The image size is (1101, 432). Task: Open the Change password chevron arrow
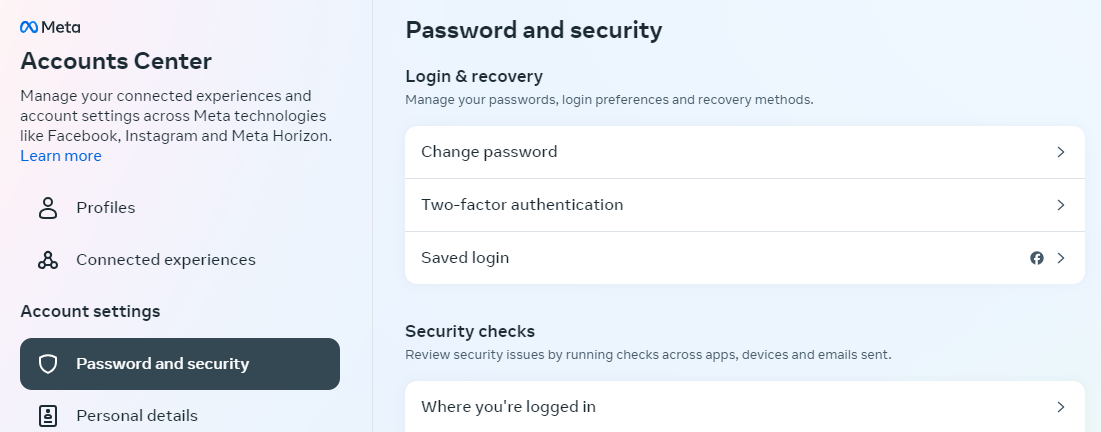click(x=1061, y=152)
